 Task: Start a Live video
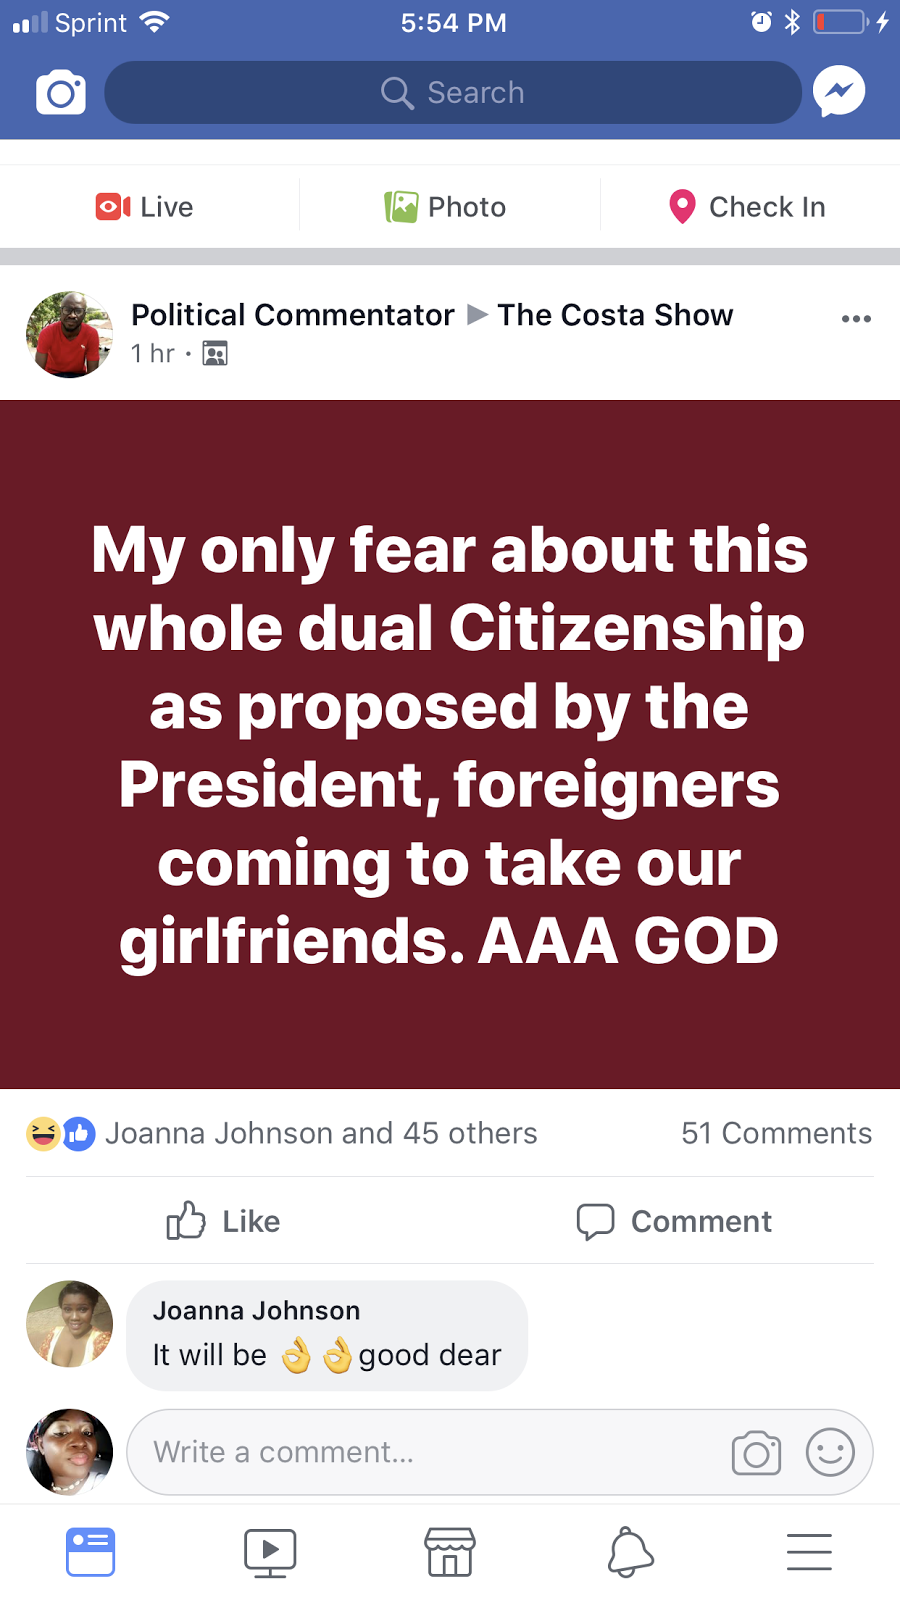click(145, 207)
